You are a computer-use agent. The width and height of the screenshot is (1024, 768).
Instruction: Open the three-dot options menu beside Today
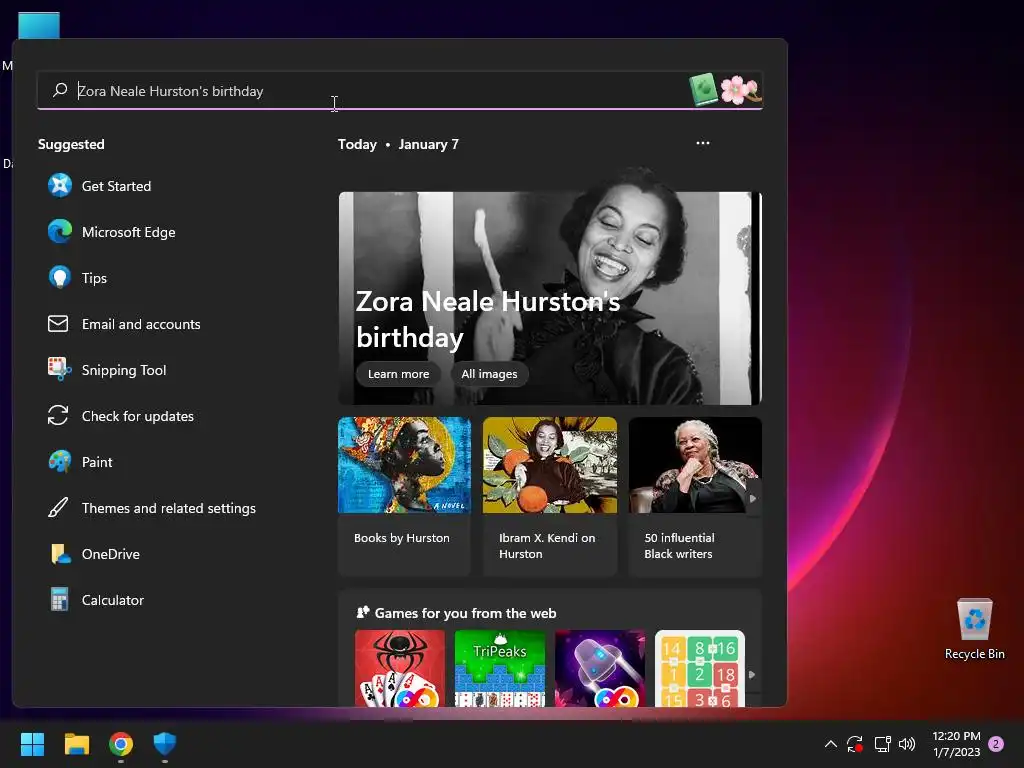tap(703, 143)
